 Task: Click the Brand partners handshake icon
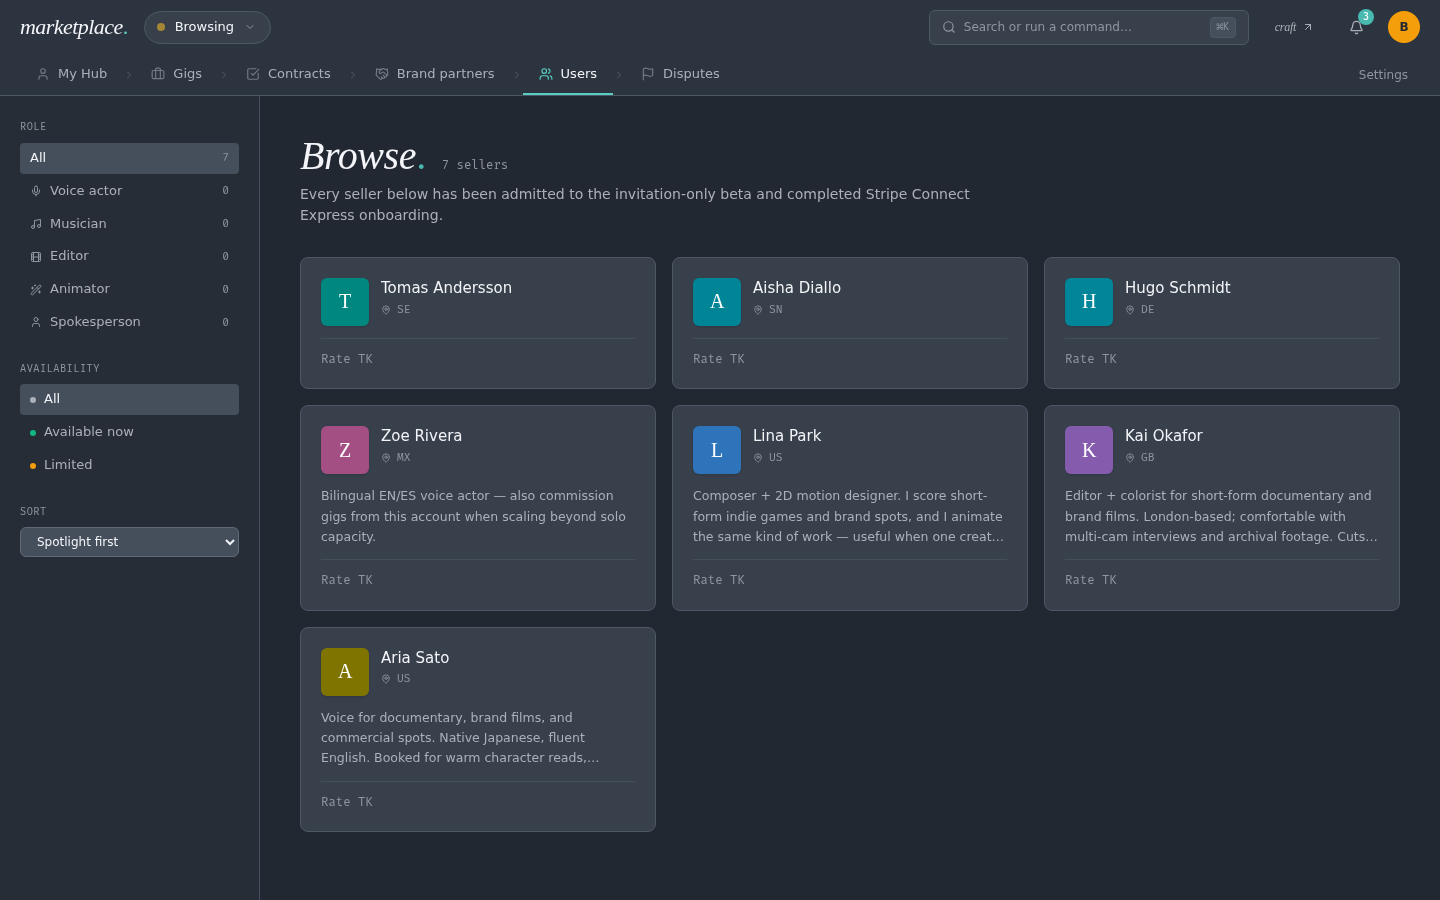coord(382,74)
